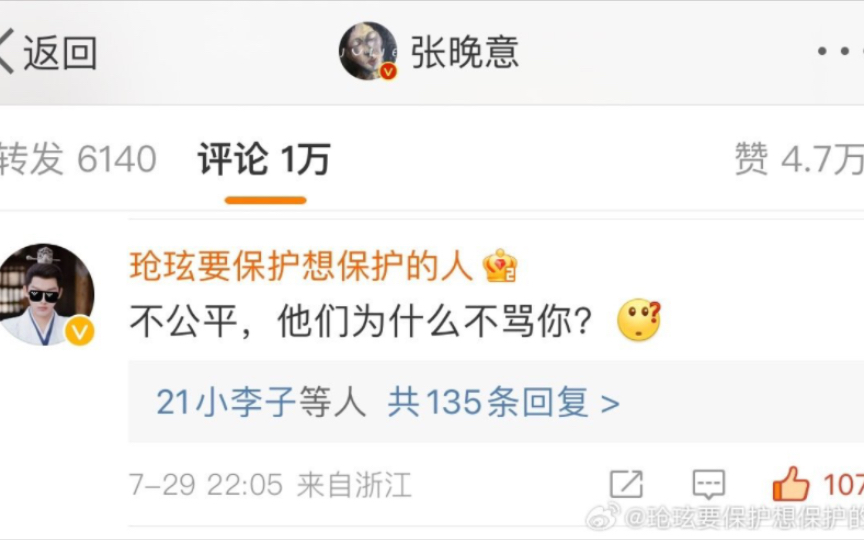Click the crown membership badge icon
Viewport: 864px width, 540px height.
tap(499, 266)
